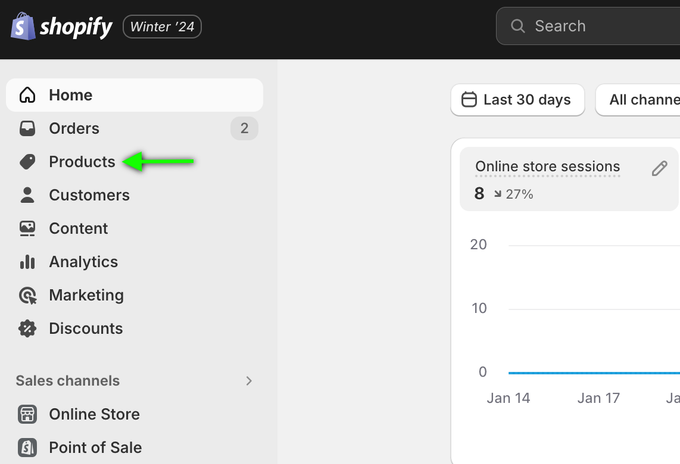This screenshot has height=464, width=680.
Task: Open the Analytics section
Action: coord(83,262)
